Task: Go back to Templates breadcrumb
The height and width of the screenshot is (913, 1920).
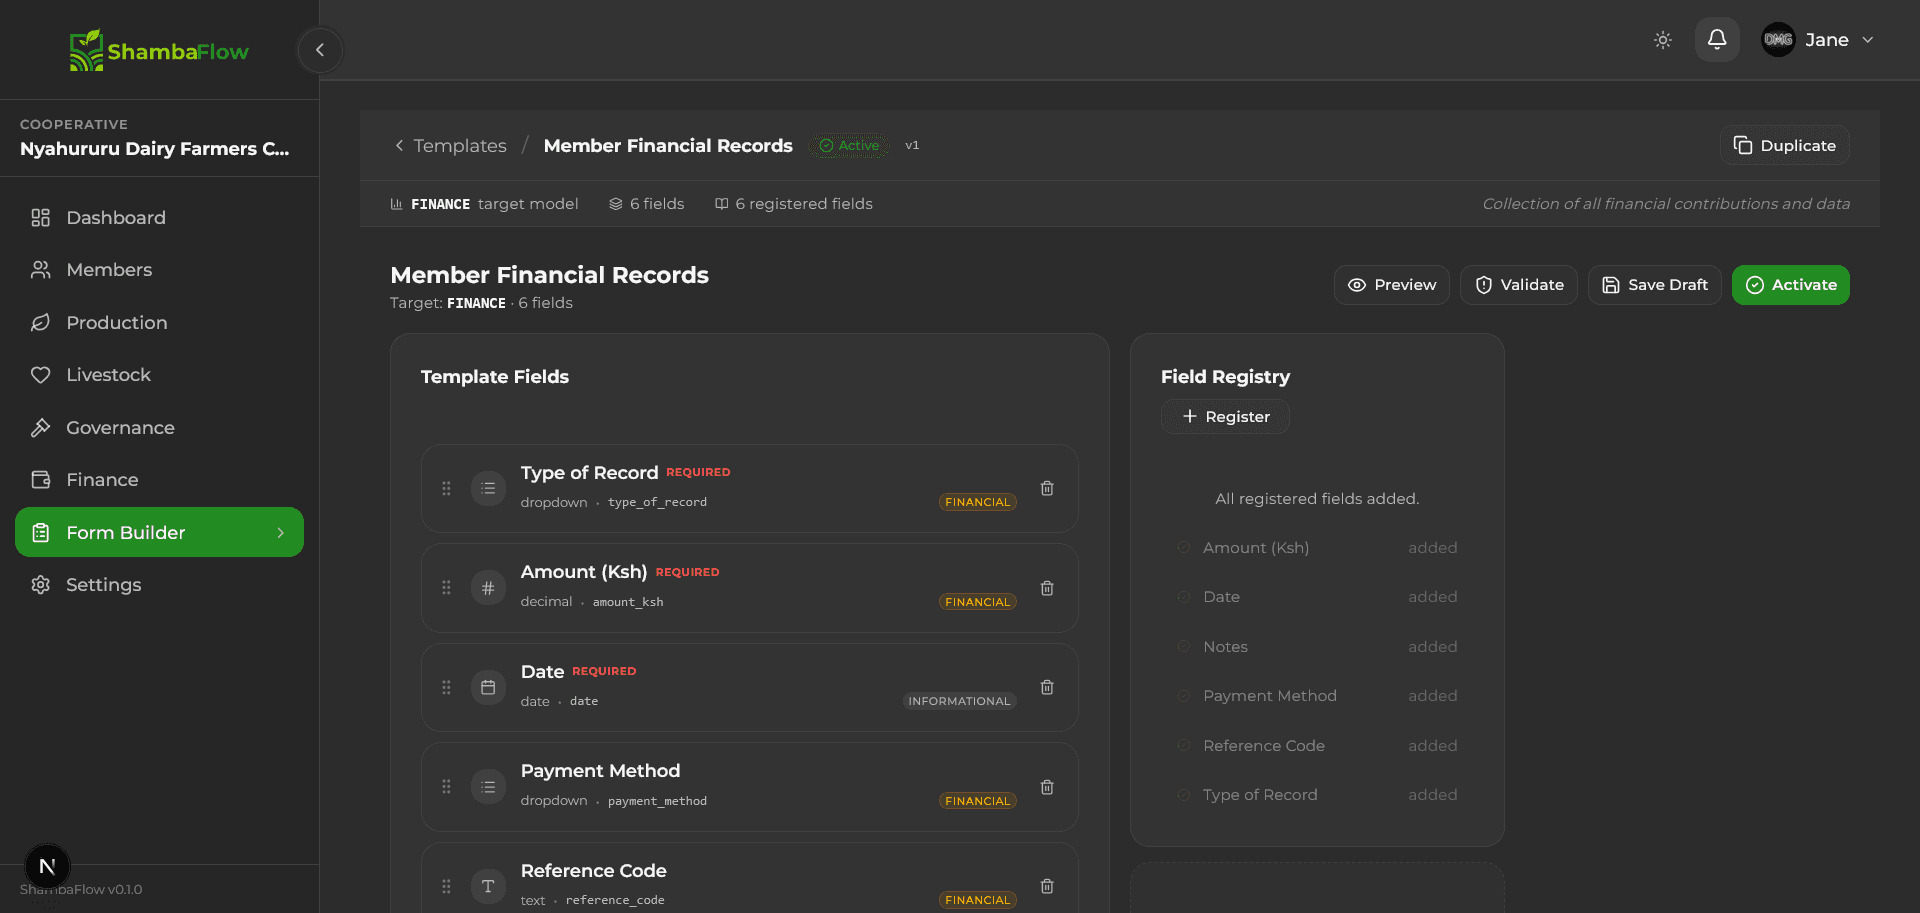Action: 450,145
